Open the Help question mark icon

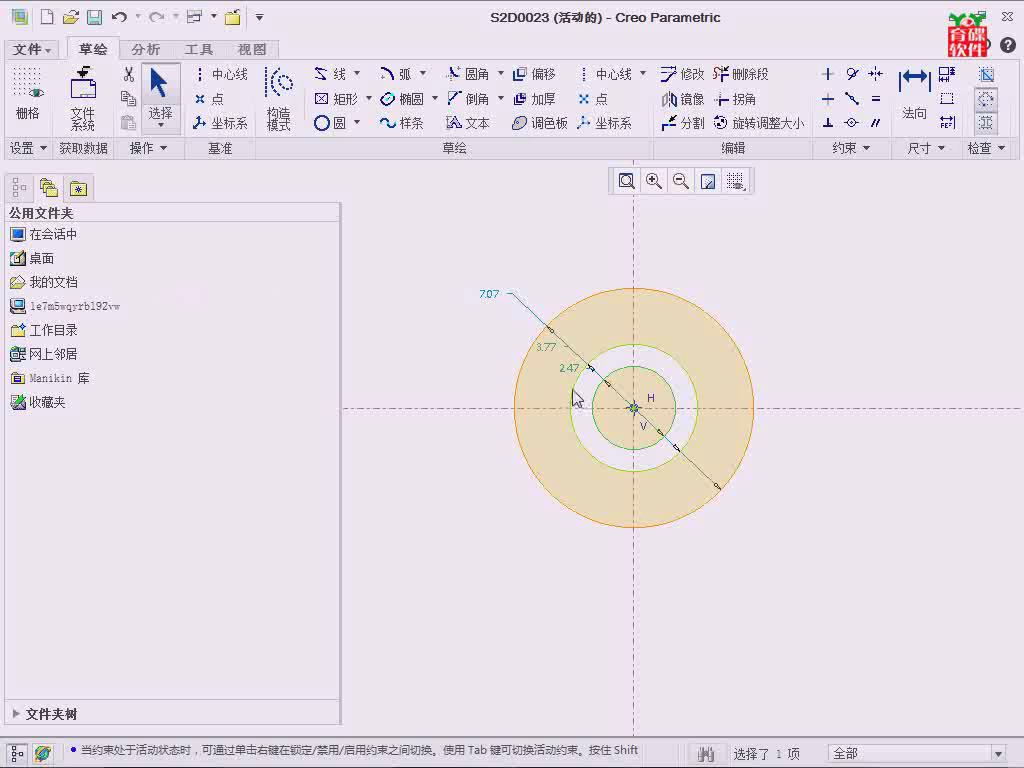point(1008,45)
